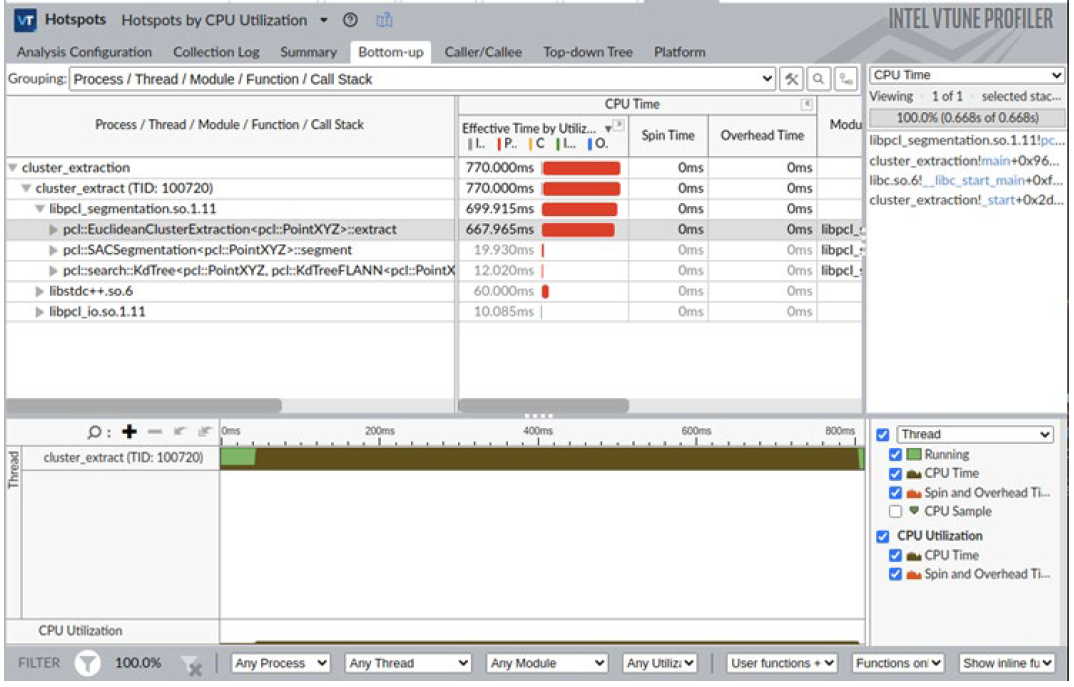Open libc.so.6 __libc_start_main stack frame
1074x687 pixels.
[966, 180]
